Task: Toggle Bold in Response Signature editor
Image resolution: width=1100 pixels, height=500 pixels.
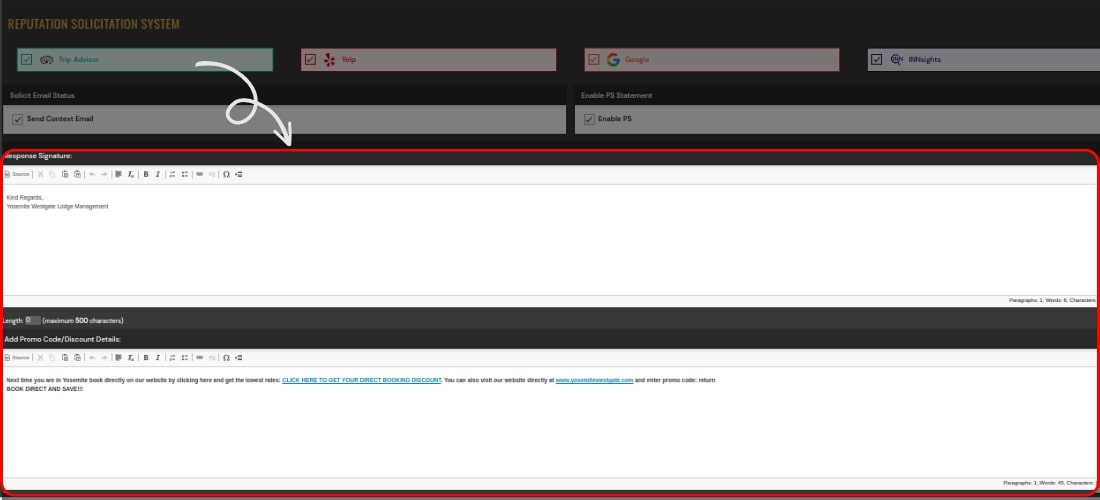Action: tap(146, 174)
